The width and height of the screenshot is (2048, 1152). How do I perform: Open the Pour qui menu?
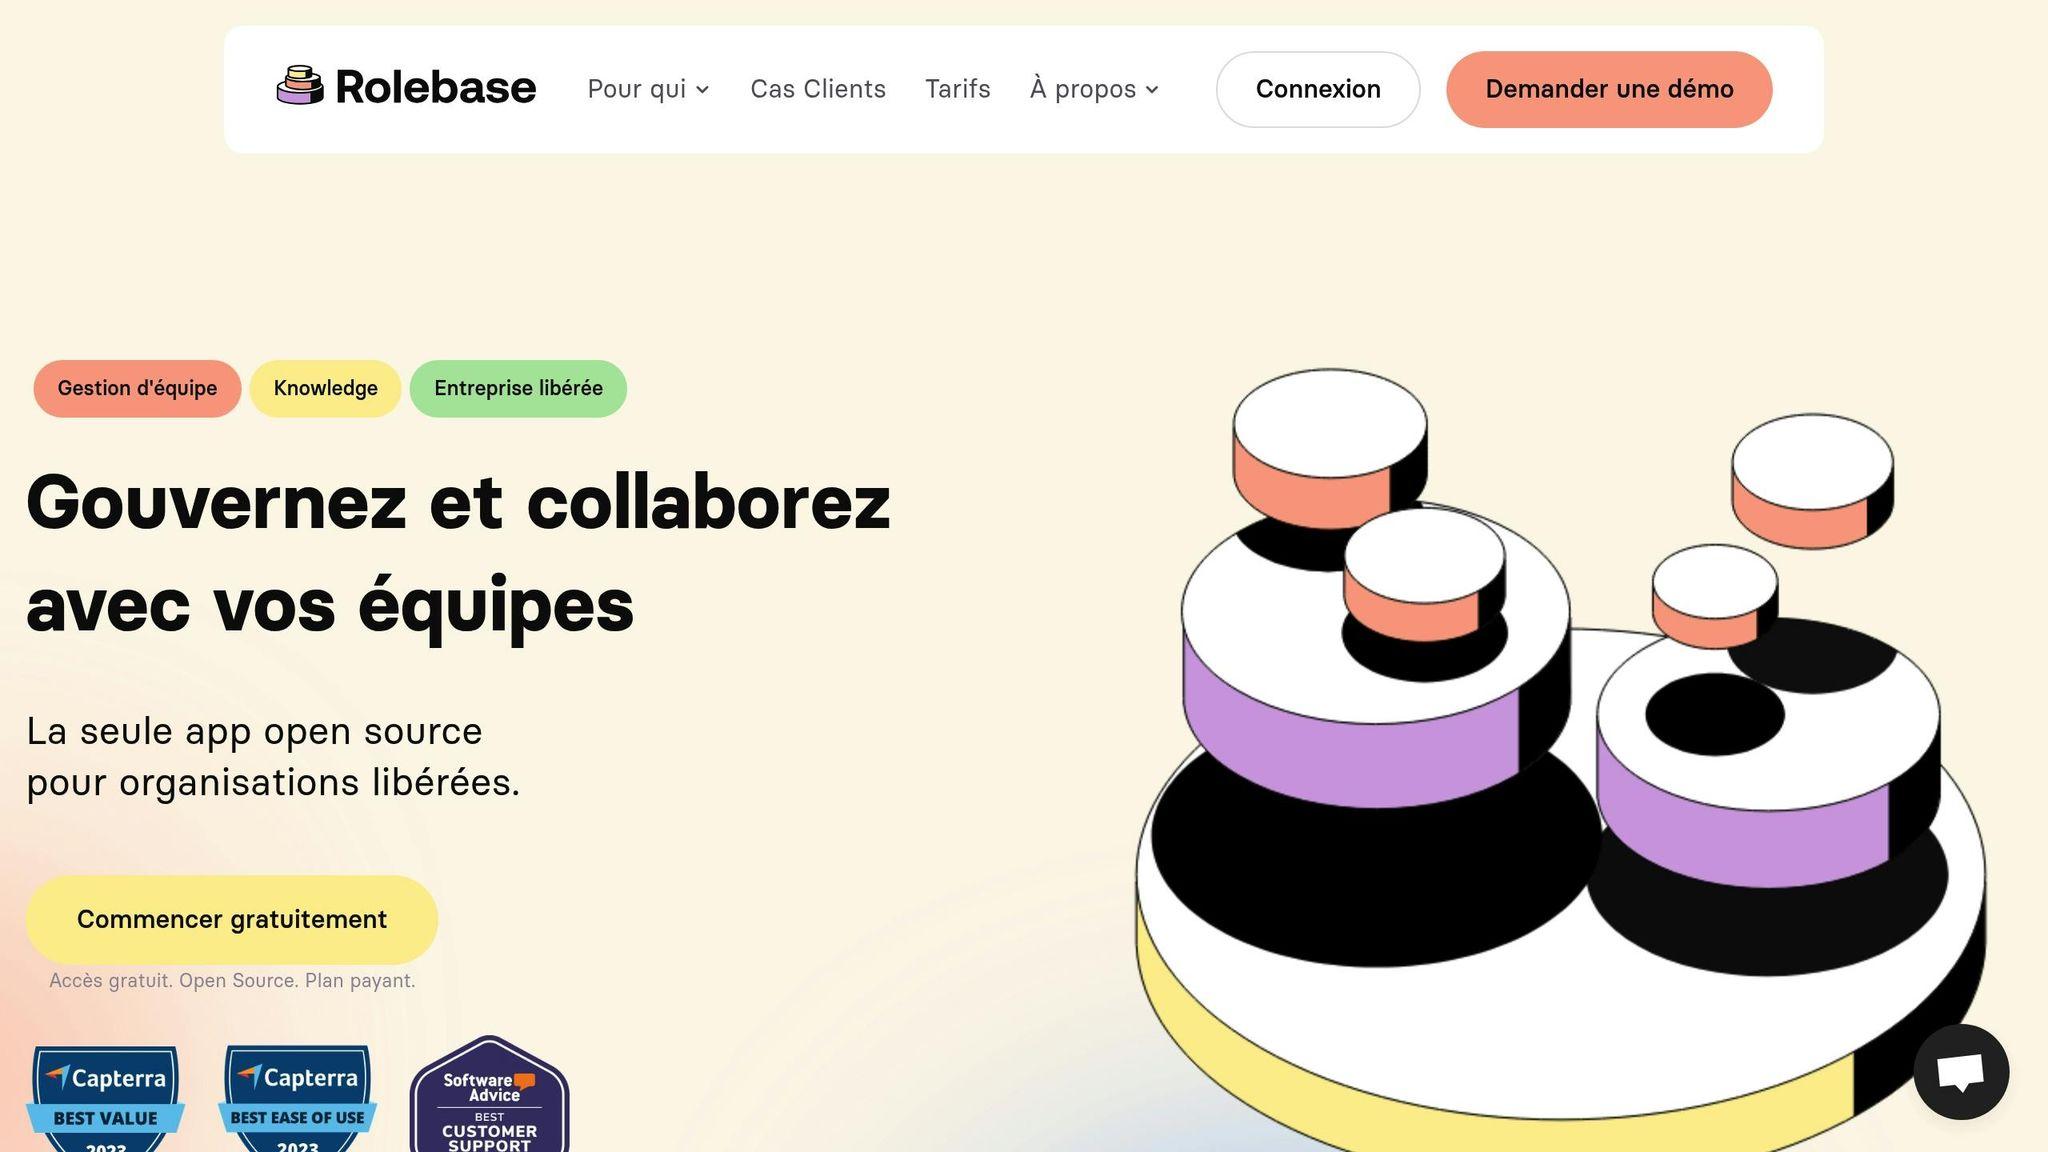pyautogui.click(x=649, y=89)
